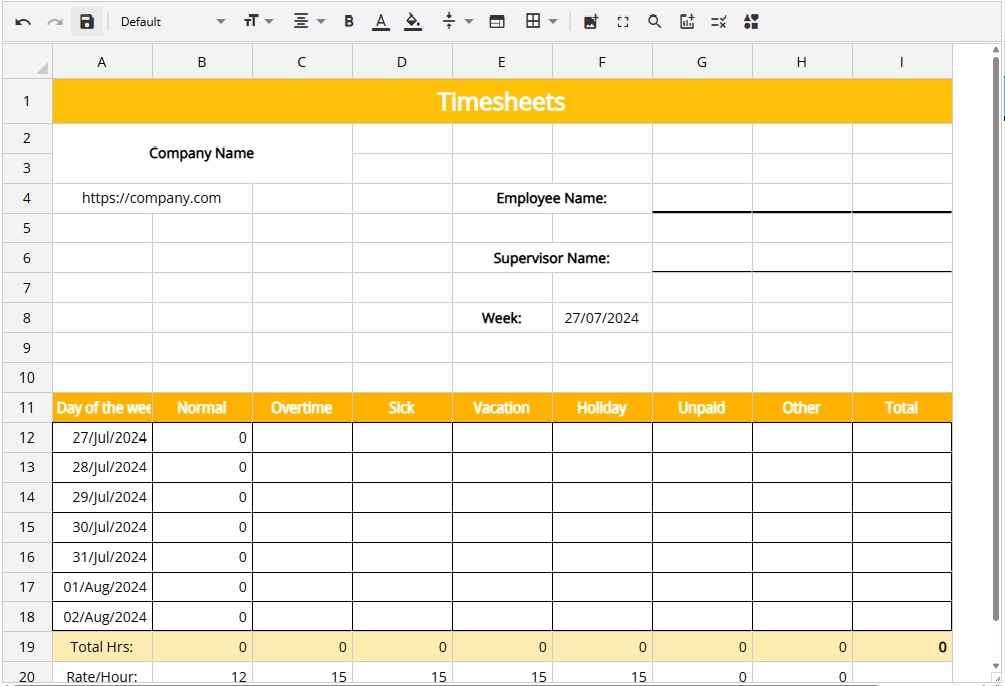Click the fill color bucket icon
The height and width of the screenshot is (686, 1005).
click(x=412, y=22)
